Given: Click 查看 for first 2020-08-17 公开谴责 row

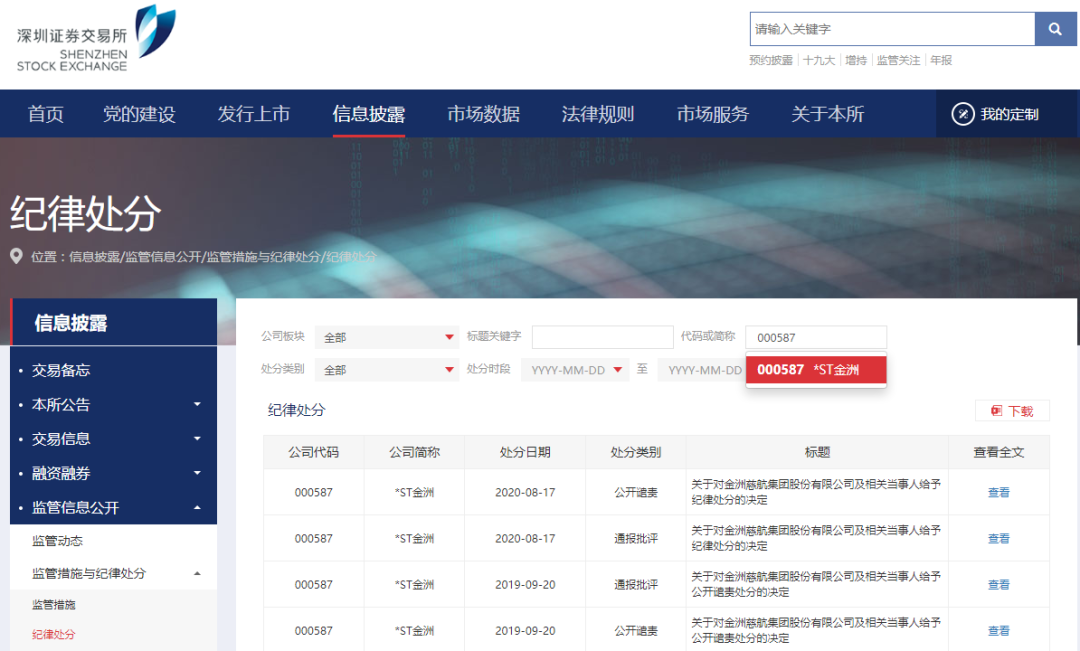Looking at the screenshot, I should point(998,493).
